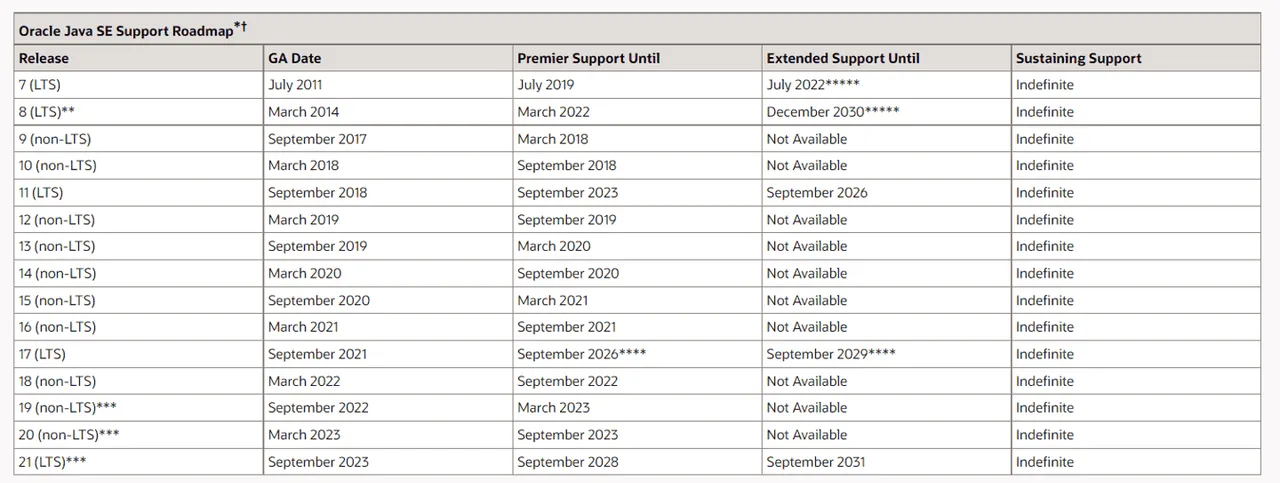Select the September 2026**** premier support cell
The height and width of the screenshot is (483, 1280).
pos(582,354)
